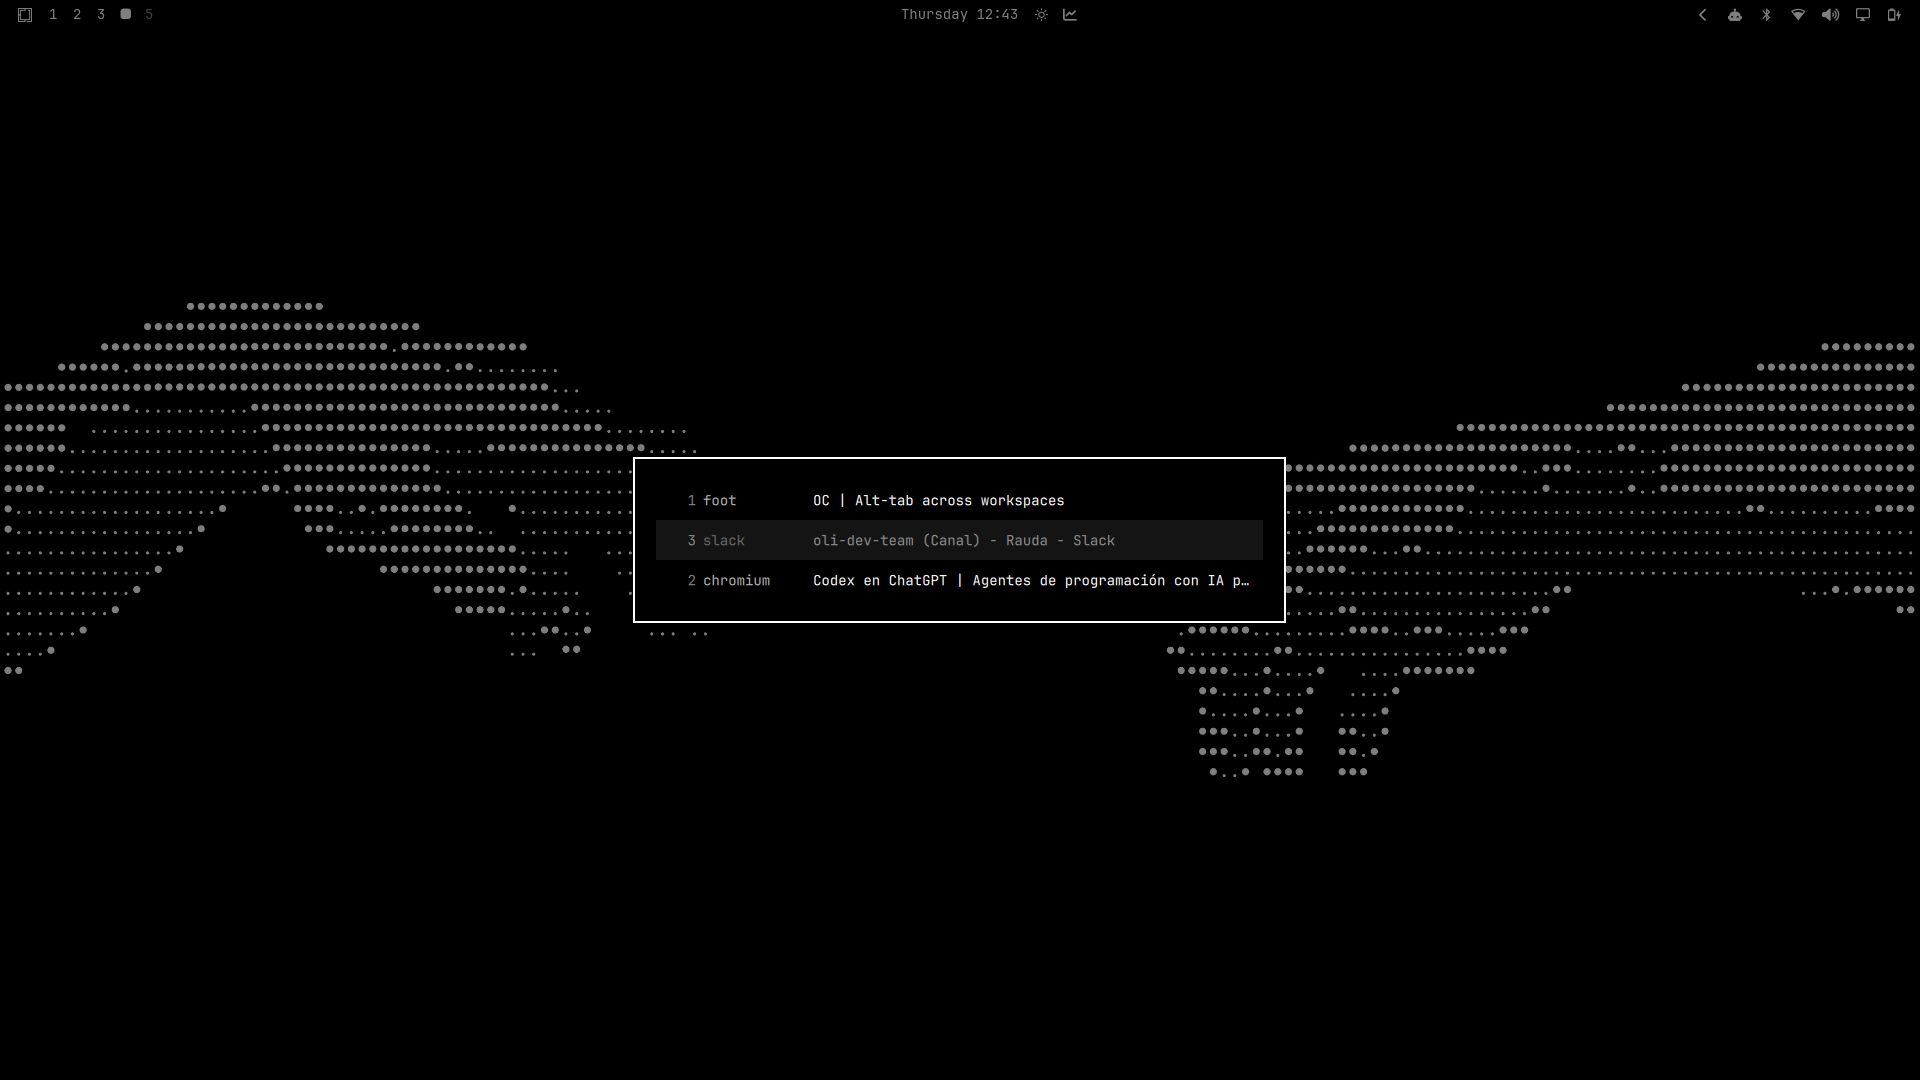Image resolution: width=1920 pixels, height=1080 pixels.
Task: Click title "oli-dev-team (Canal) - Rauda - Slack"
Action: coord(963,540)
